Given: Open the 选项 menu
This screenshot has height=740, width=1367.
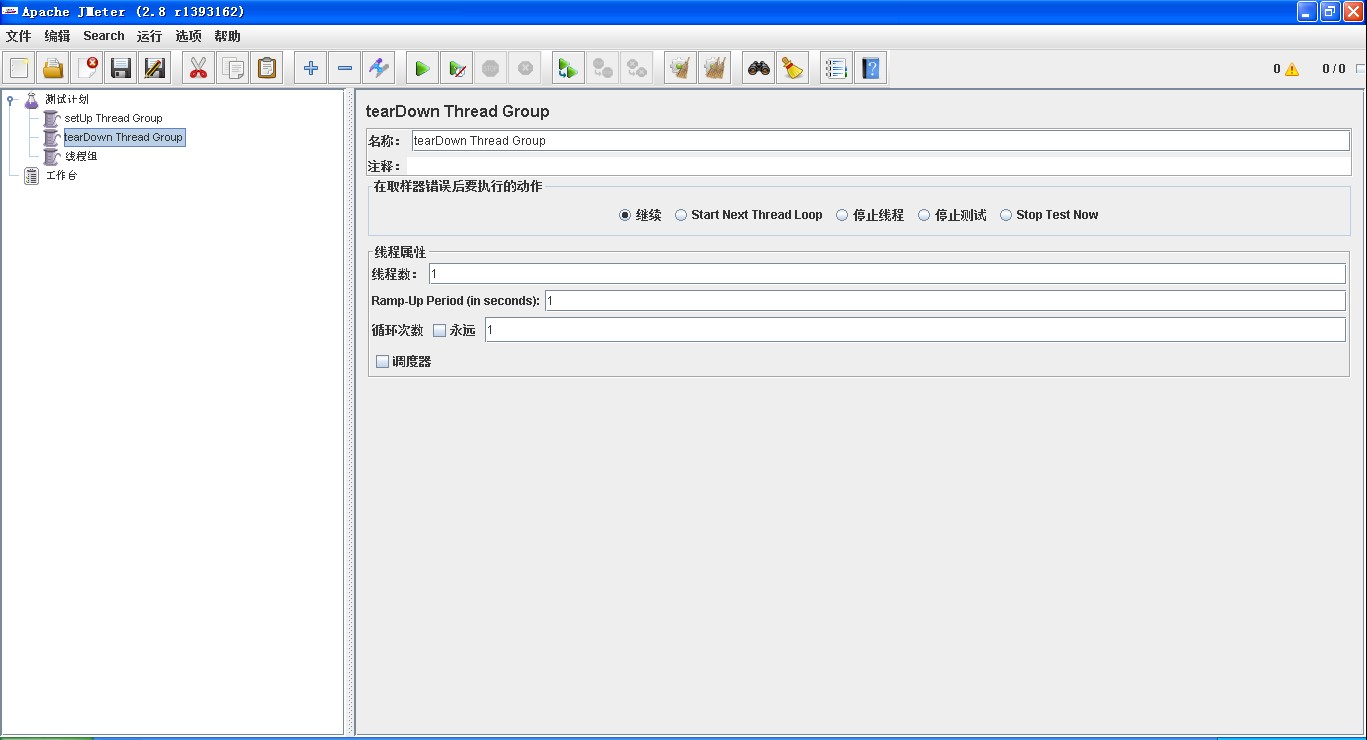Looking at the screenshot, I should point(188,36).
